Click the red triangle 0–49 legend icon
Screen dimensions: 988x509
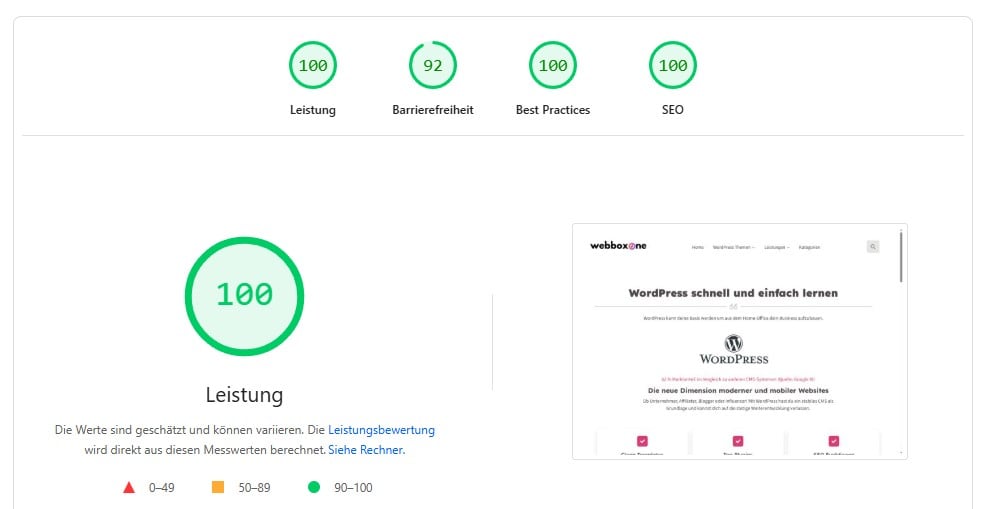tap(128, 487)
